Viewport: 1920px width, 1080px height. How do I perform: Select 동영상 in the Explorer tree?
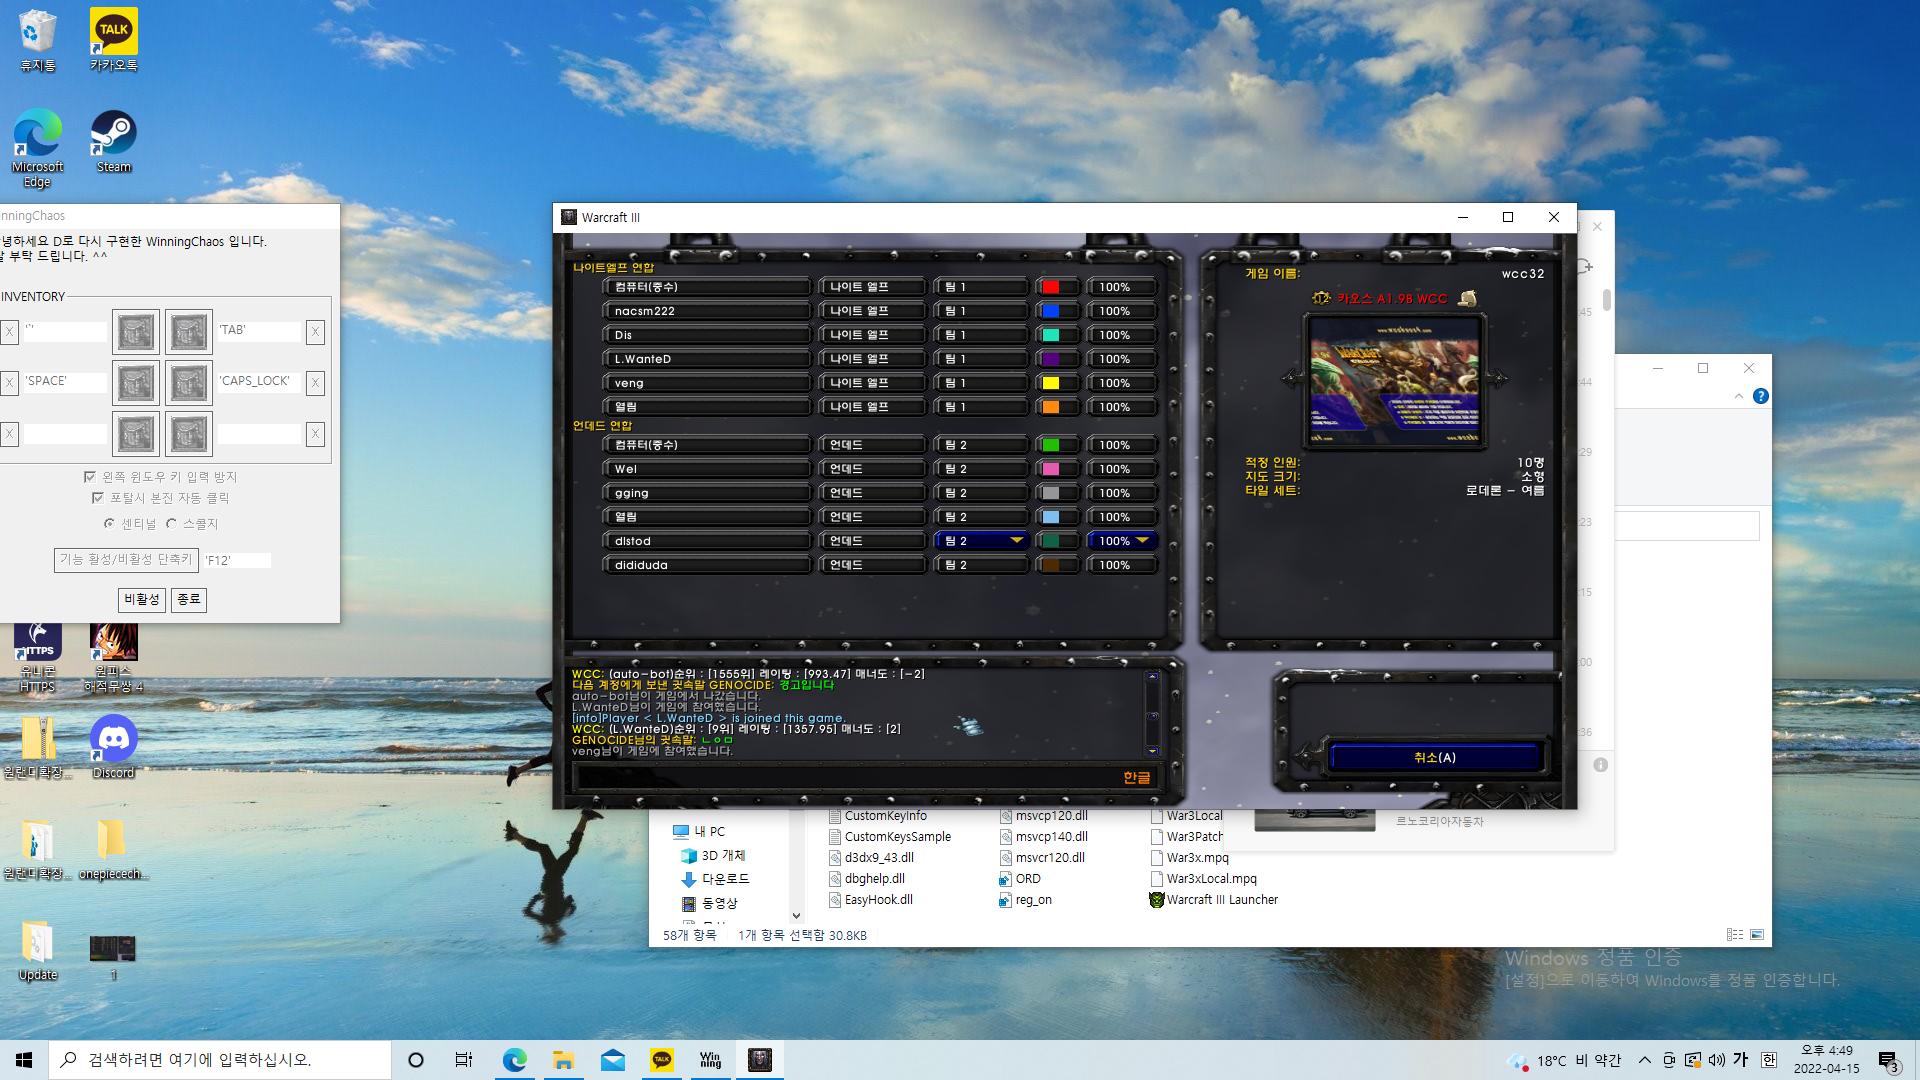coord(709,903)
